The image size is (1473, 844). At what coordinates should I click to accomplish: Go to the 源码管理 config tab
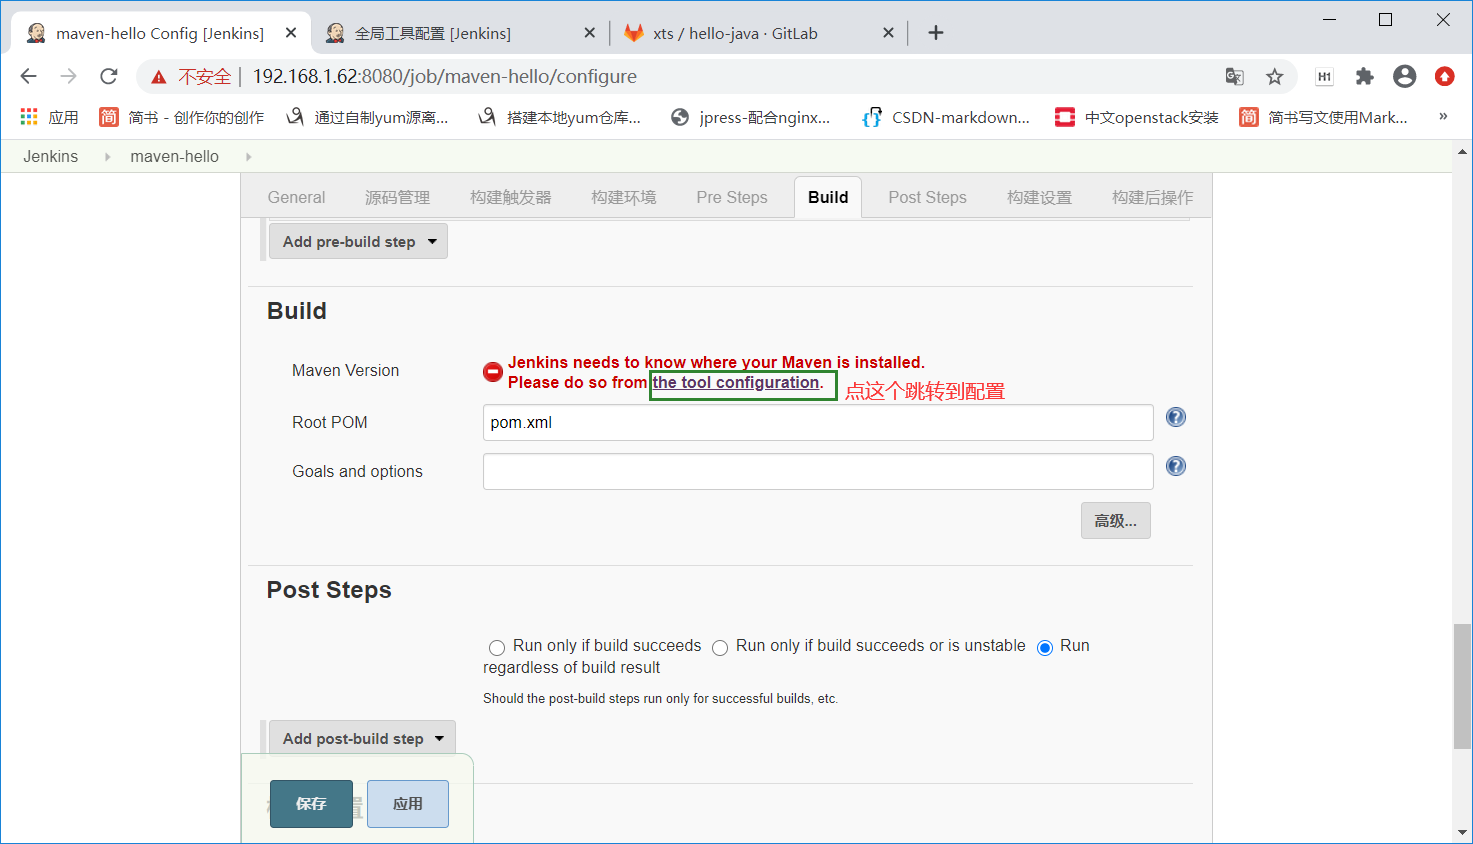click(x=397, y=197)
